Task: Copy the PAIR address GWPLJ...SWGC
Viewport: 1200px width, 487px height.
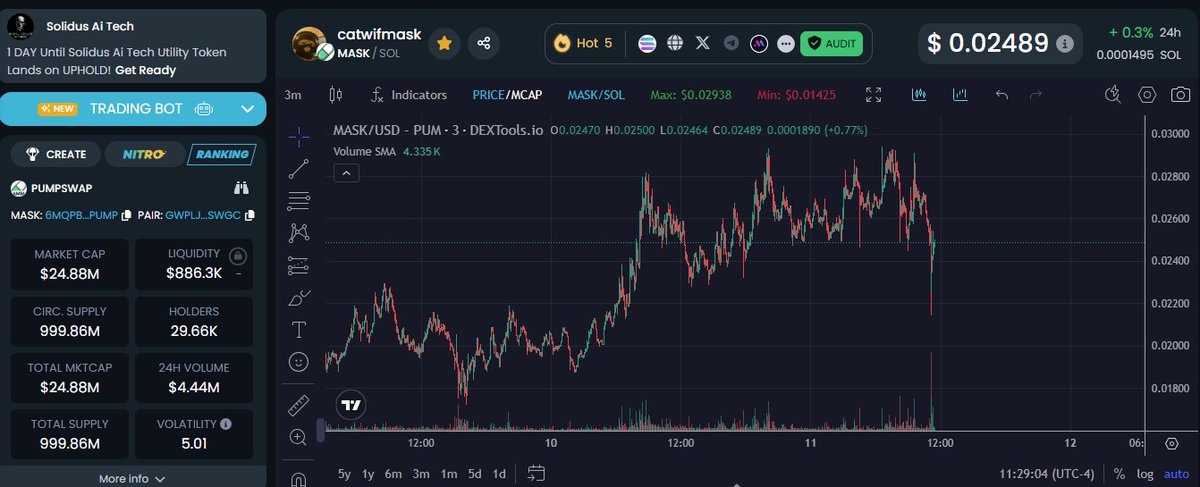Action: click(249, 215)
